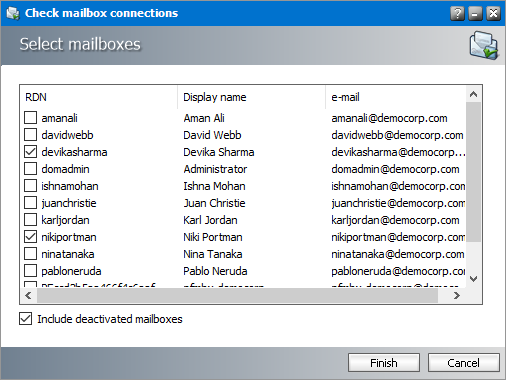Toggle Include deactivated mailboxes option
The image size is (506, 380).
tap(25, 319)
